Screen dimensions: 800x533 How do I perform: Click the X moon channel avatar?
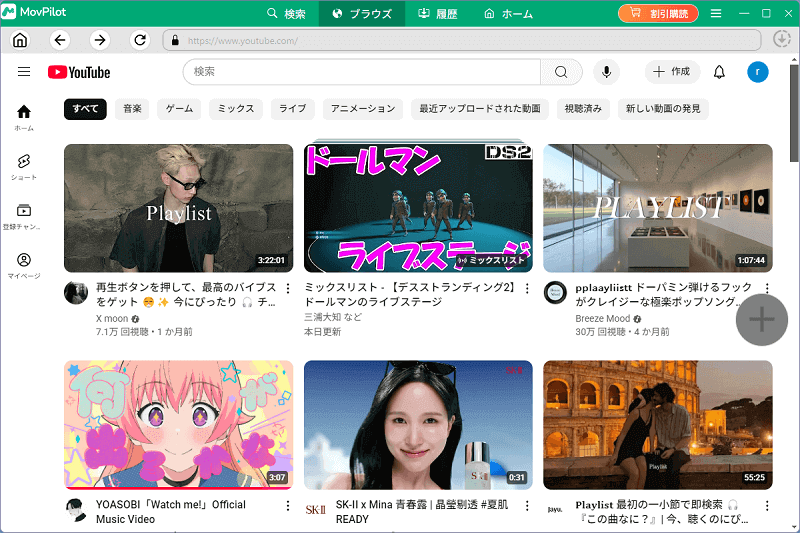(76, 293)
